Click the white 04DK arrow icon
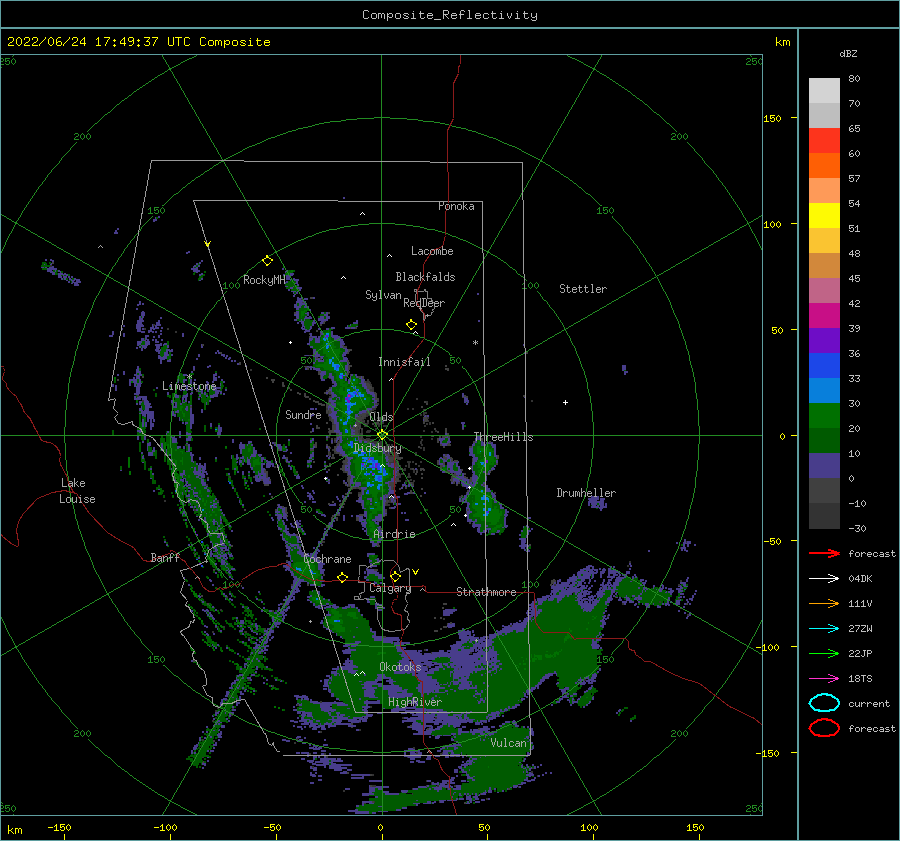This screenshot has height=841, width=900. click(824, 579)
